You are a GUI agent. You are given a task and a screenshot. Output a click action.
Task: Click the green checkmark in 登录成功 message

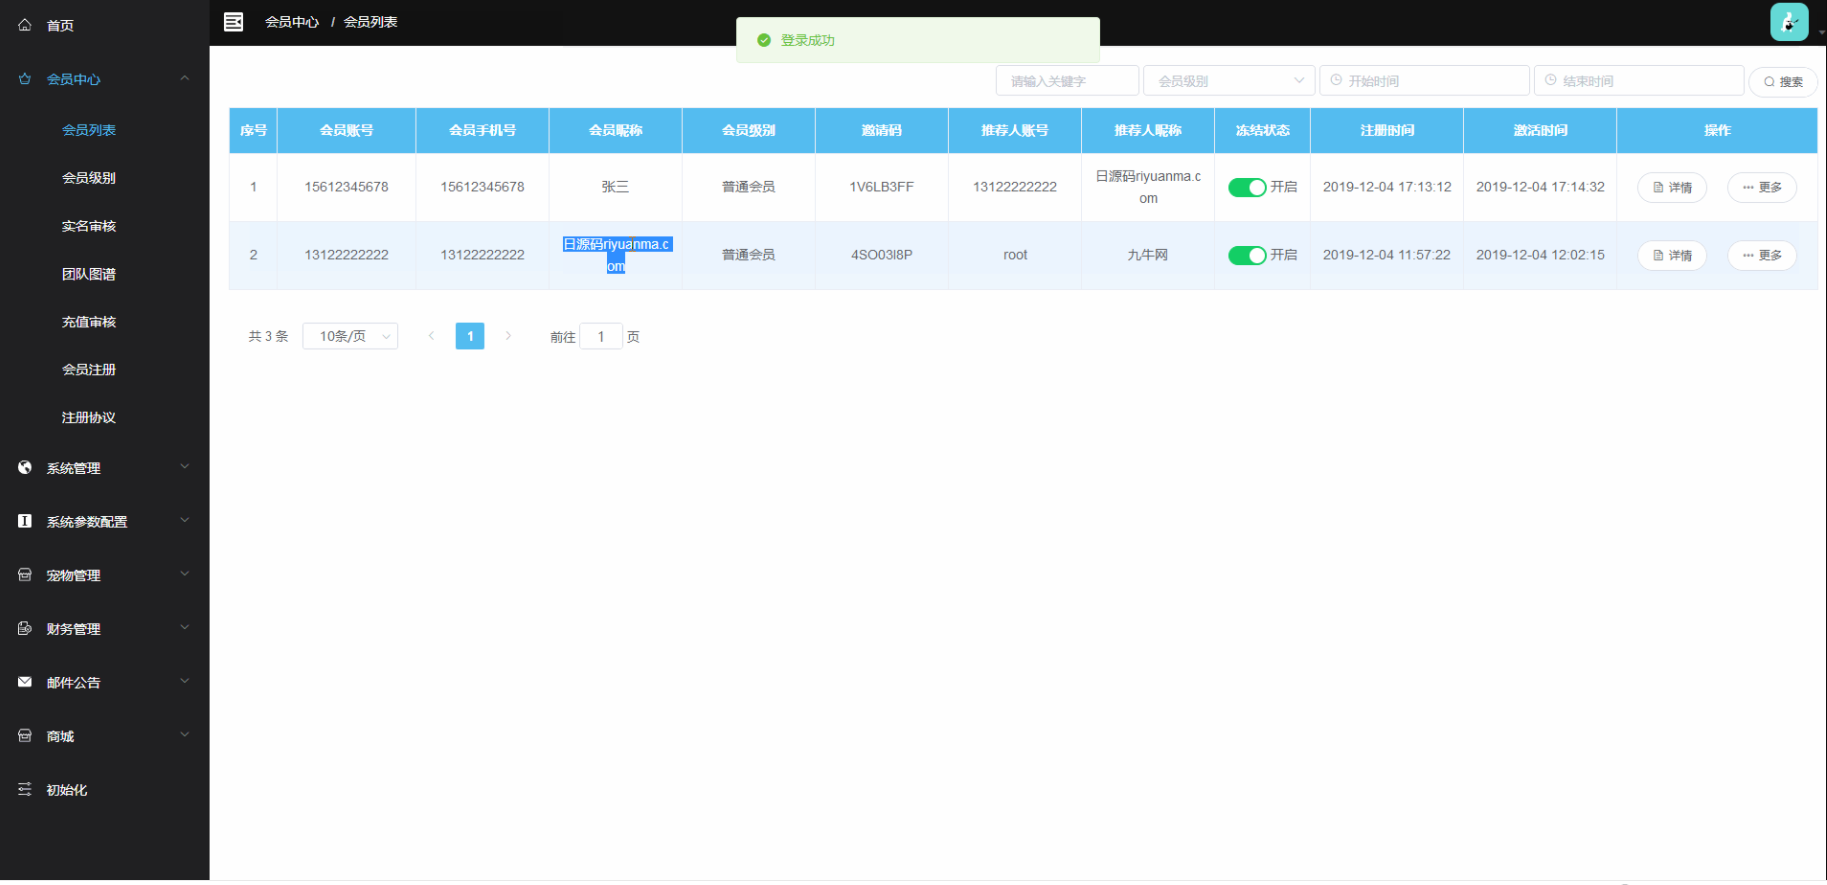click(x=764, y=40)
